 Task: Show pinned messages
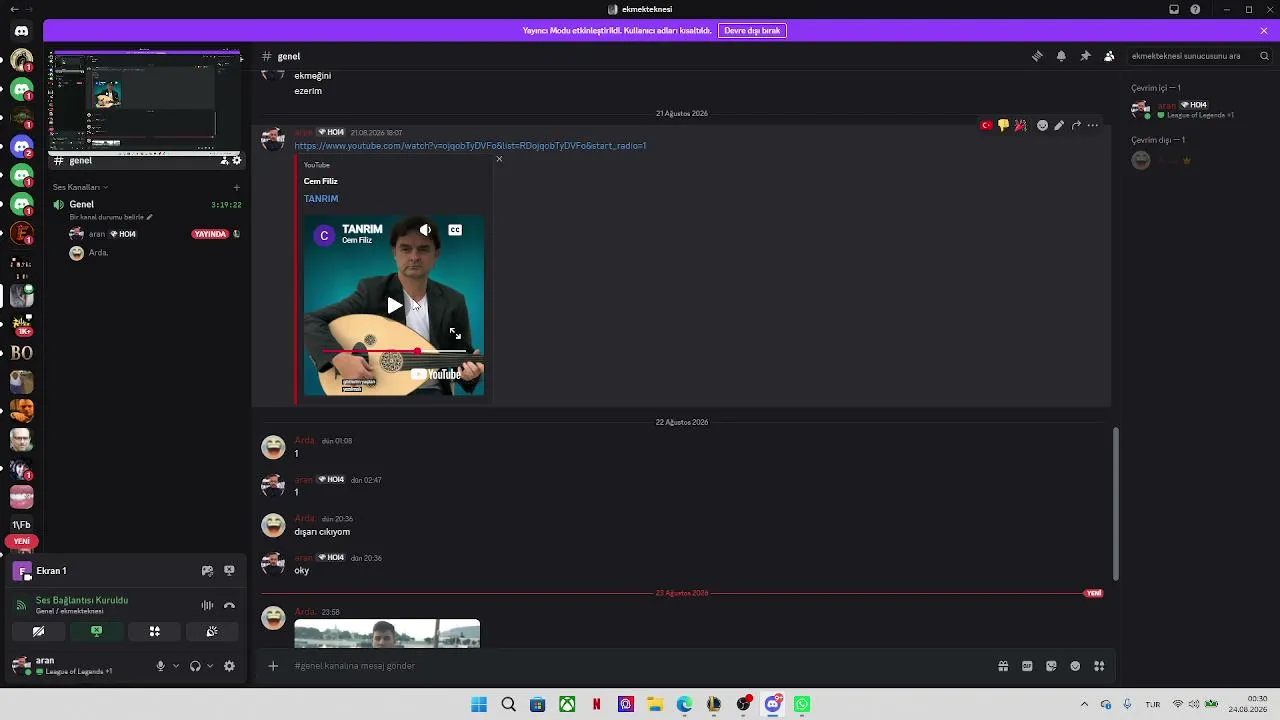pyautogui.click(x=1085, y=56)
